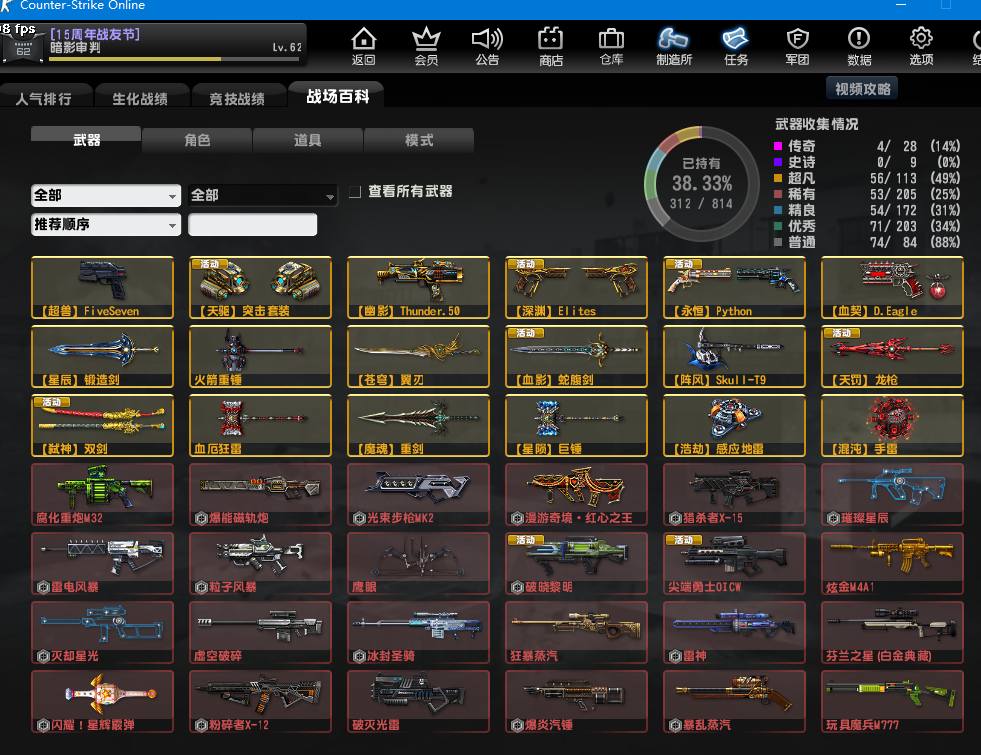Select the 人气排行 tab
Screen dimensions: 981x755
click(x=44, y=98)
